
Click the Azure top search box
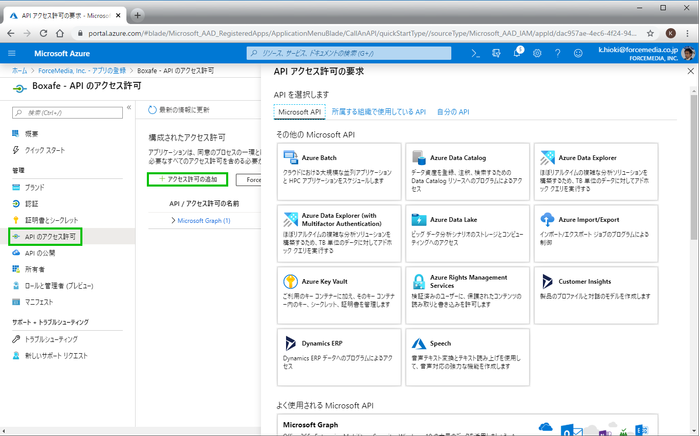click(349, 53)
